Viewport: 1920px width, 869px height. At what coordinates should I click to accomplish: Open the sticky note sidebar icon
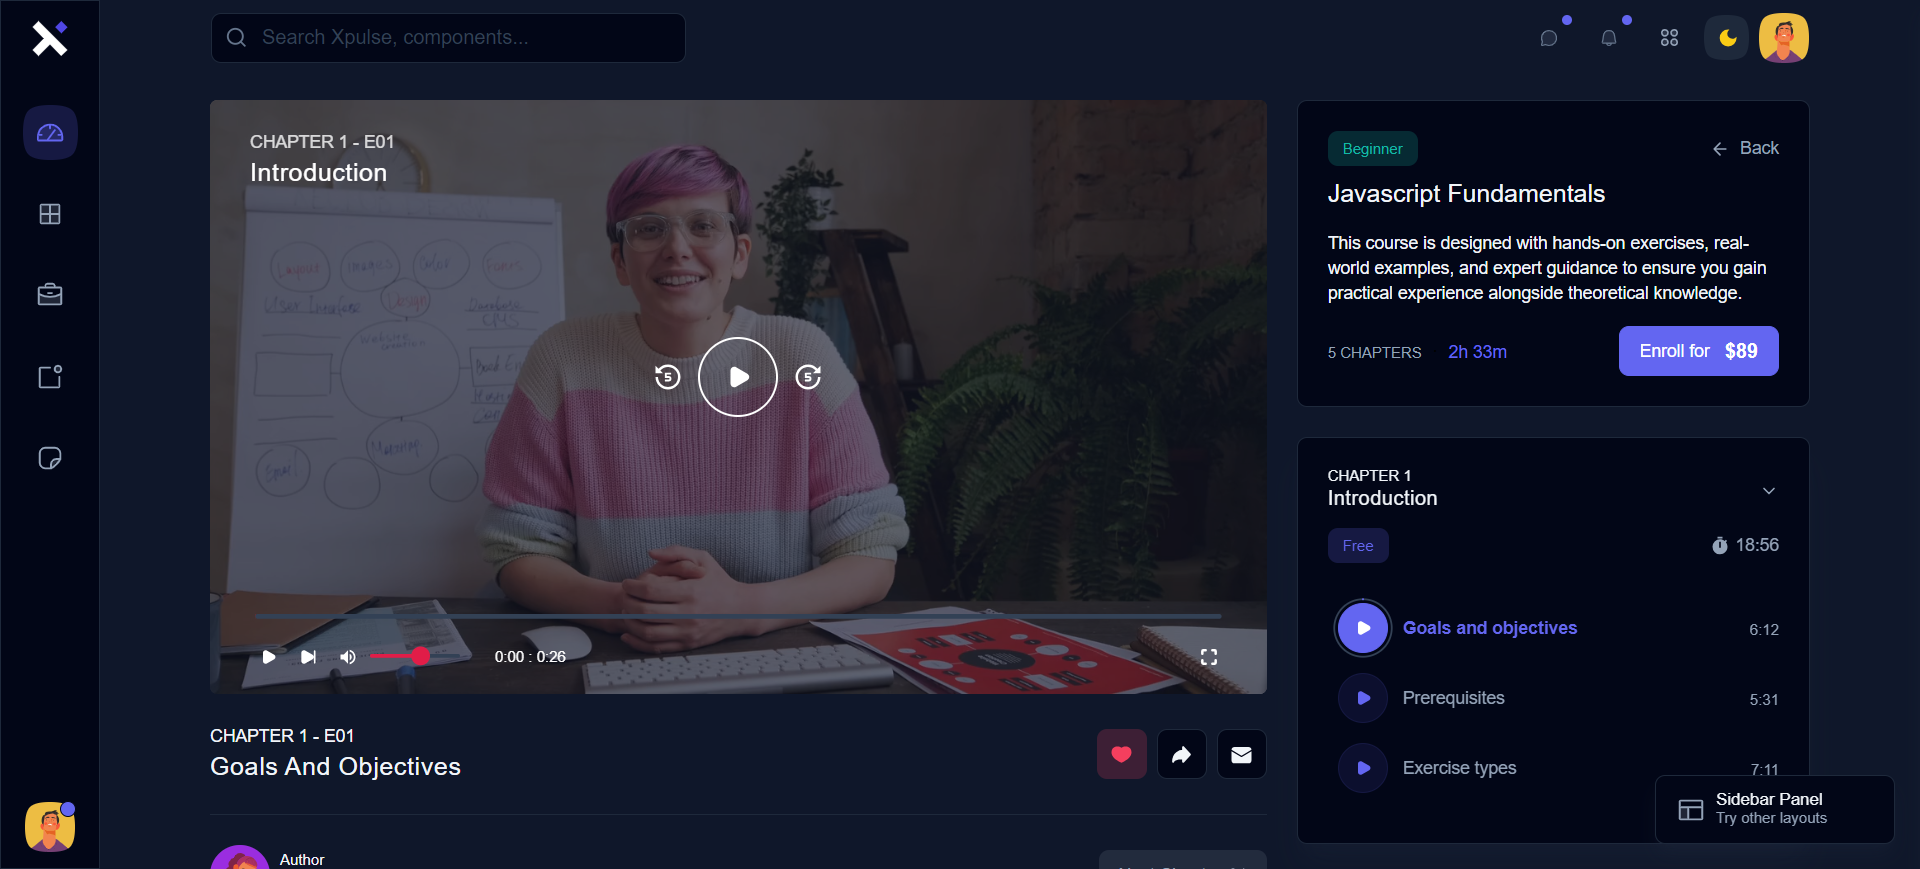tap(50, 458)
